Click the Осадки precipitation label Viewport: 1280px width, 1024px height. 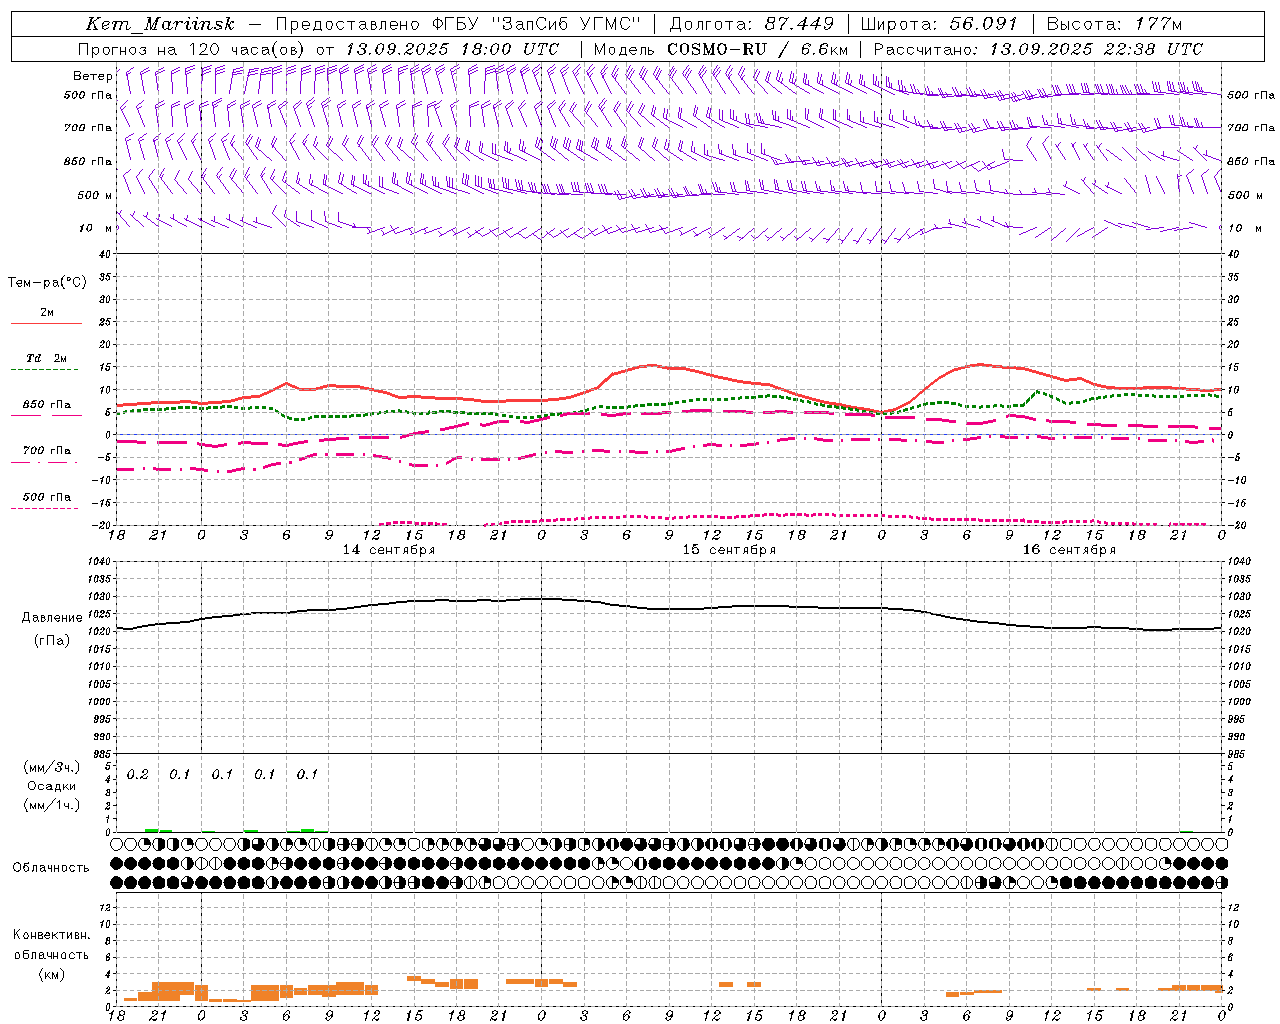coord(52,786)
